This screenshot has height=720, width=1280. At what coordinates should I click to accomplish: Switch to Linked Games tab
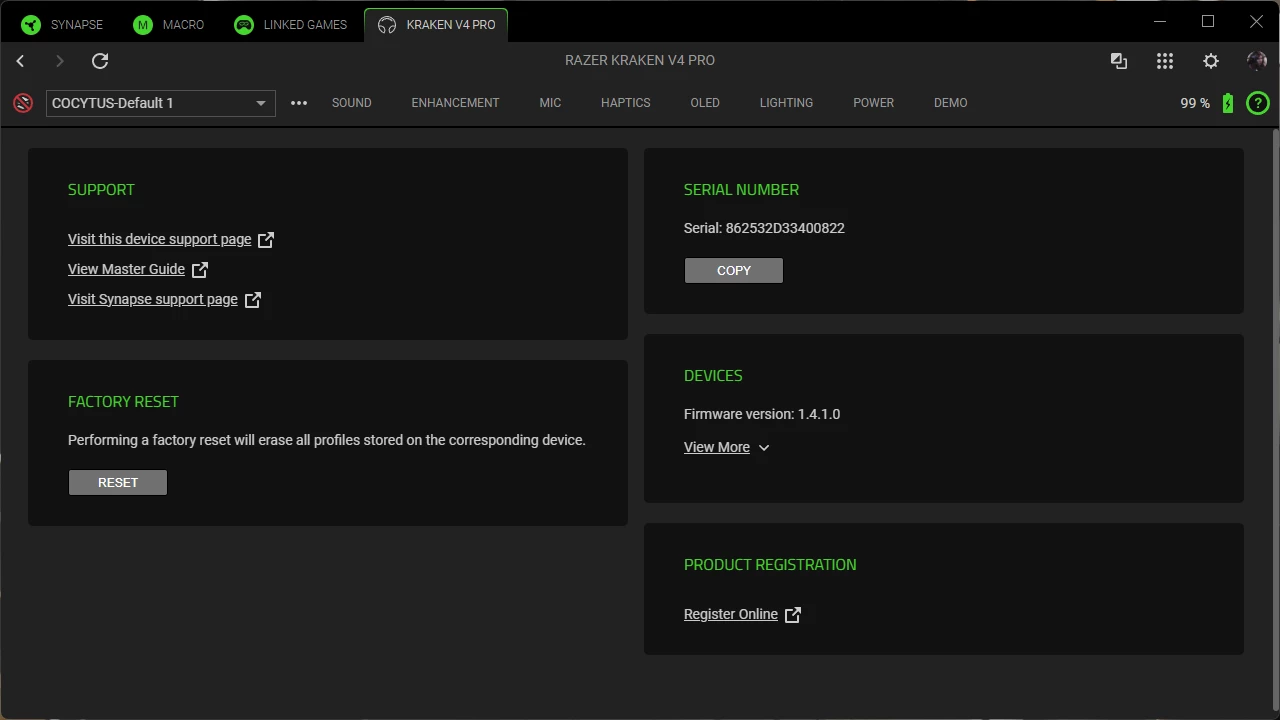[x=290, y=25]
